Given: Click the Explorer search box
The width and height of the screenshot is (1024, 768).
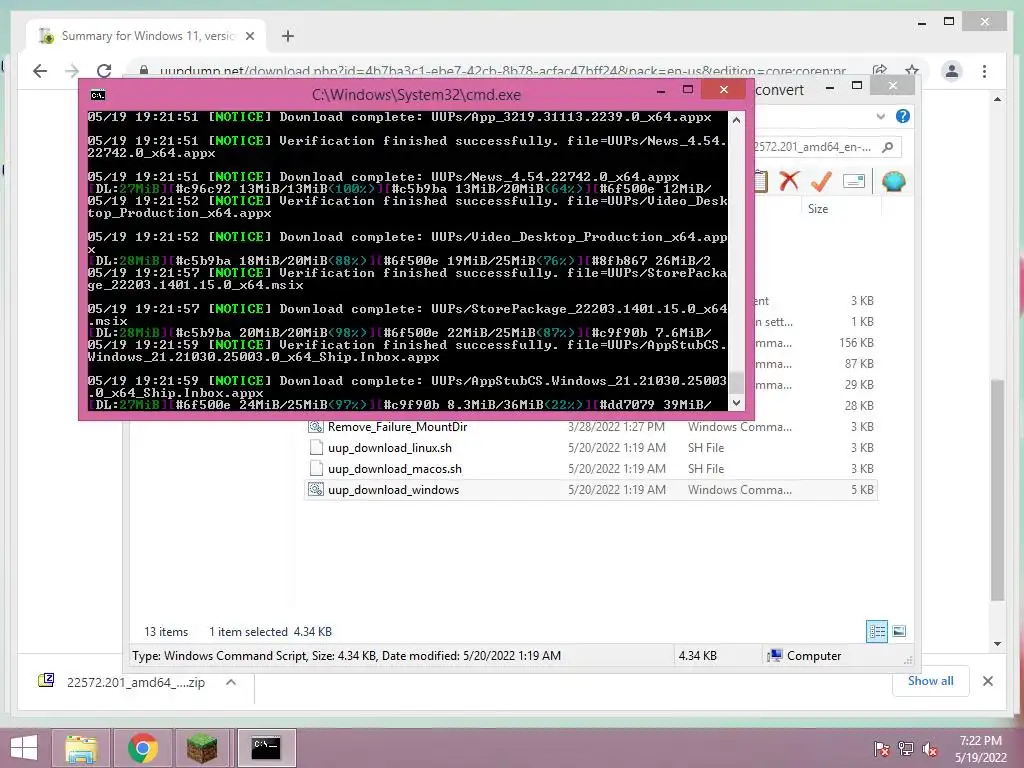Looking at the screenshot, I should coord(827,147).
